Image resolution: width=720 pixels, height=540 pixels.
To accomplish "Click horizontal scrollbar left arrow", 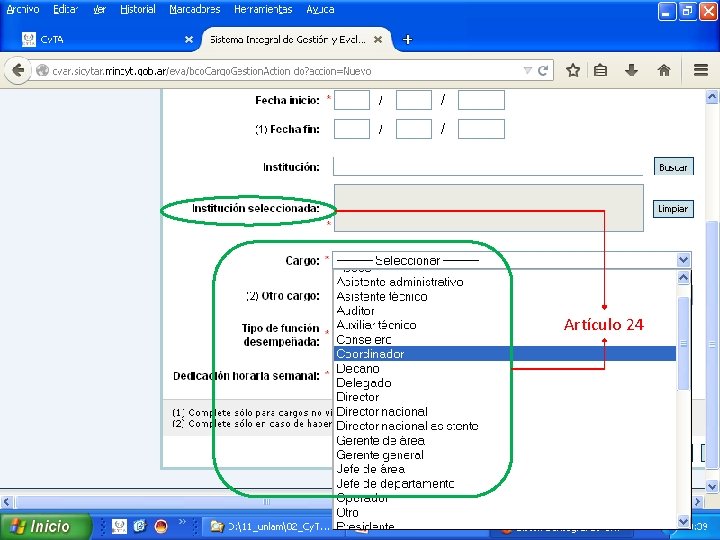I will click(x=6, y=502).
